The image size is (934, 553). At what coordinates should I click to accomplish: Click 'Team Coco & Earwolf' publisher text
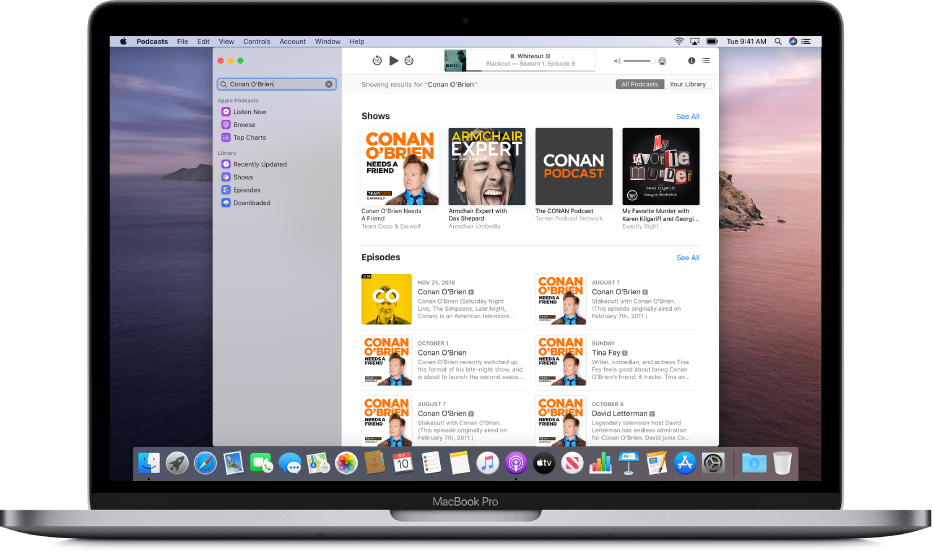click(x=391, y=226)
